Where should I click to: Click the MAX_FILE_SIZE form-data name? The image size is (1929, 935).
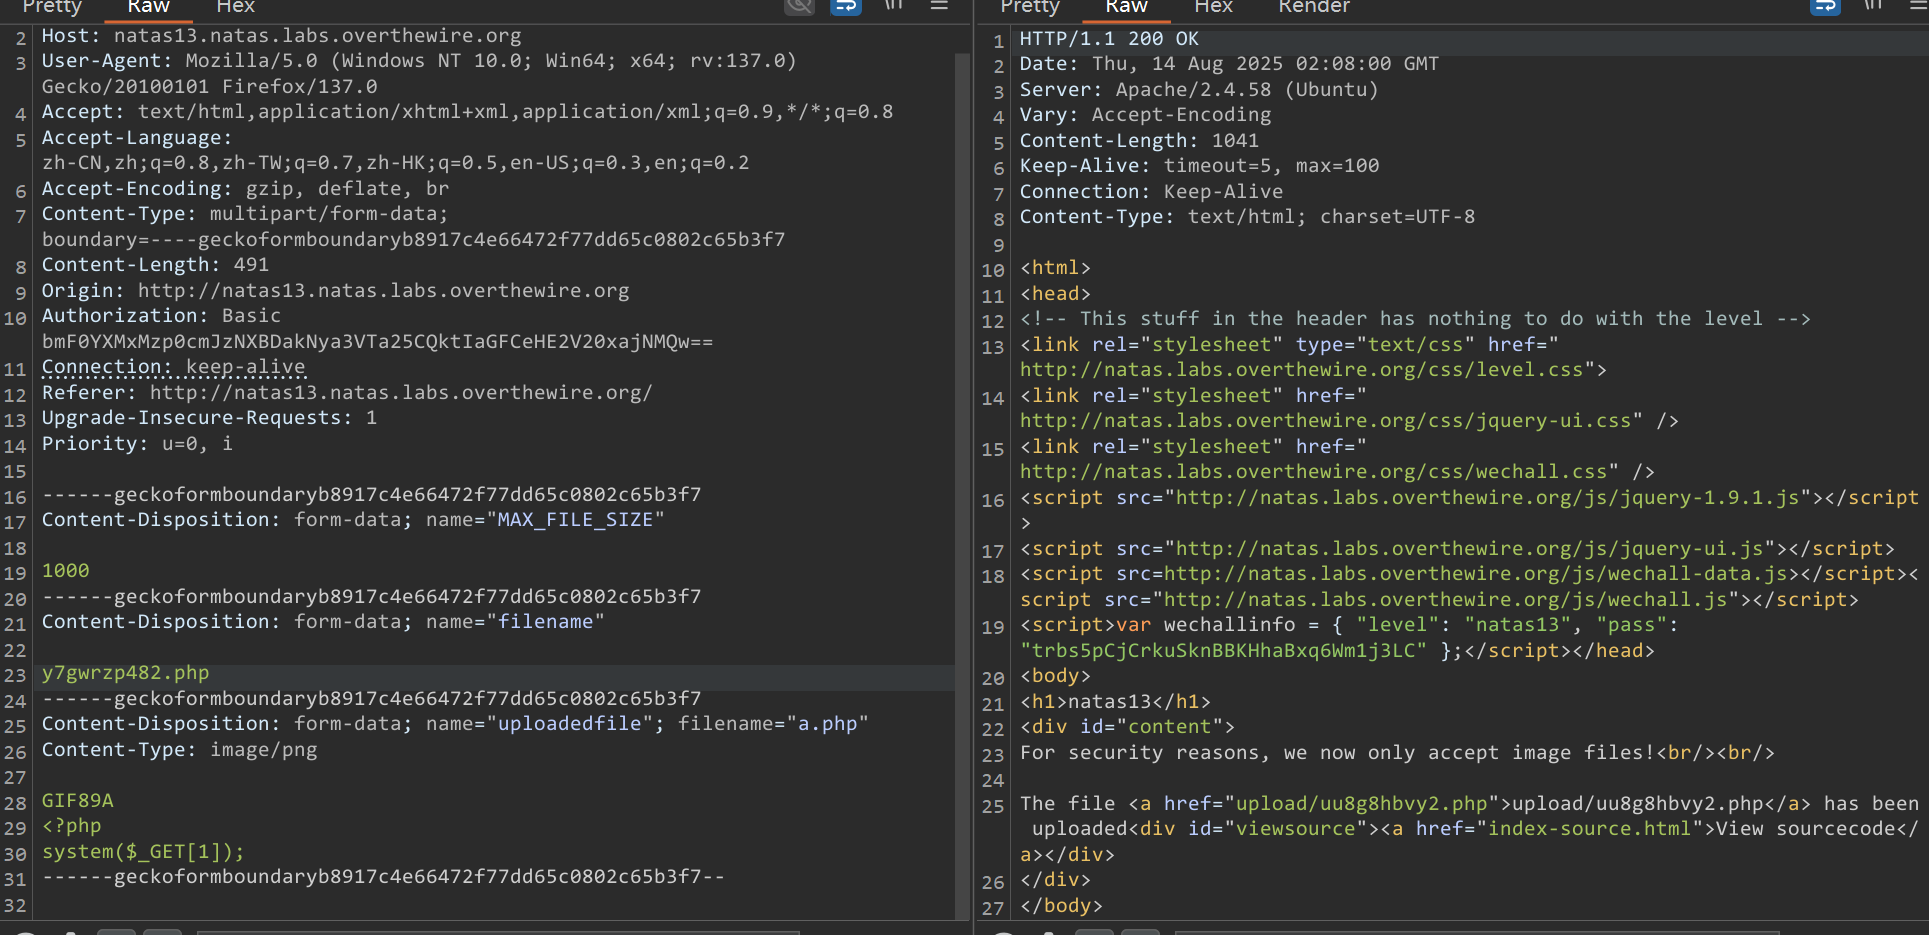(575, 520)
